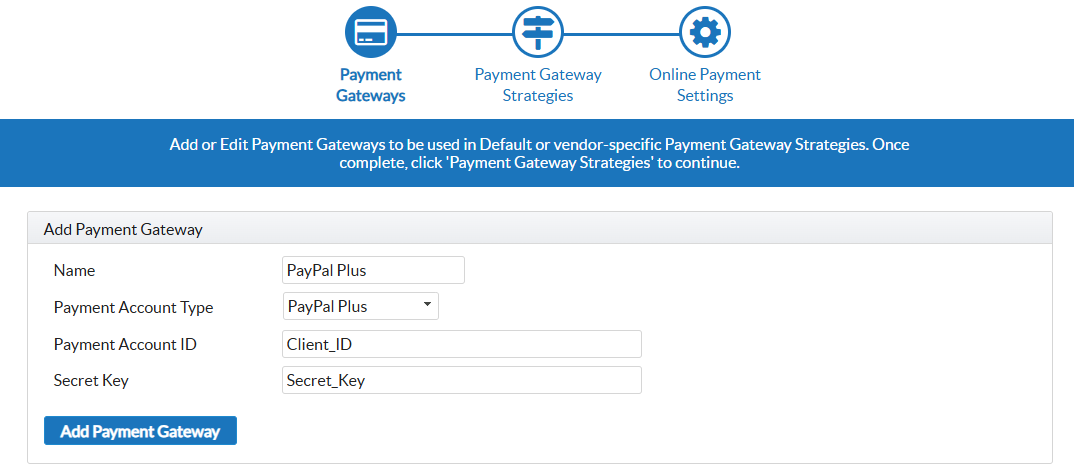Open Online Payment Settings step label
This screenshot has width=1074, height=469.
[705, 85]
